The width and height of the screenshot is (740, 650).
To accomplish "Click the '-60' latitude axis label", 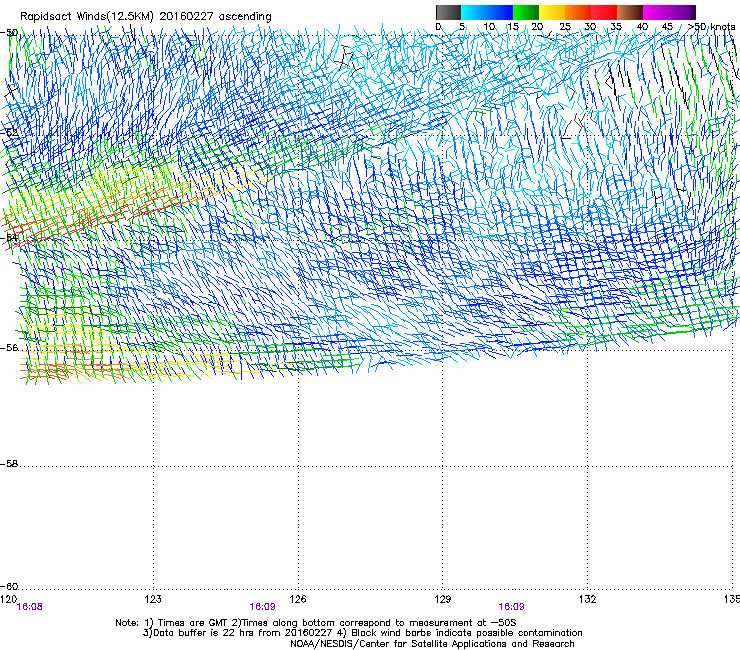I will [x=9, y=586].
